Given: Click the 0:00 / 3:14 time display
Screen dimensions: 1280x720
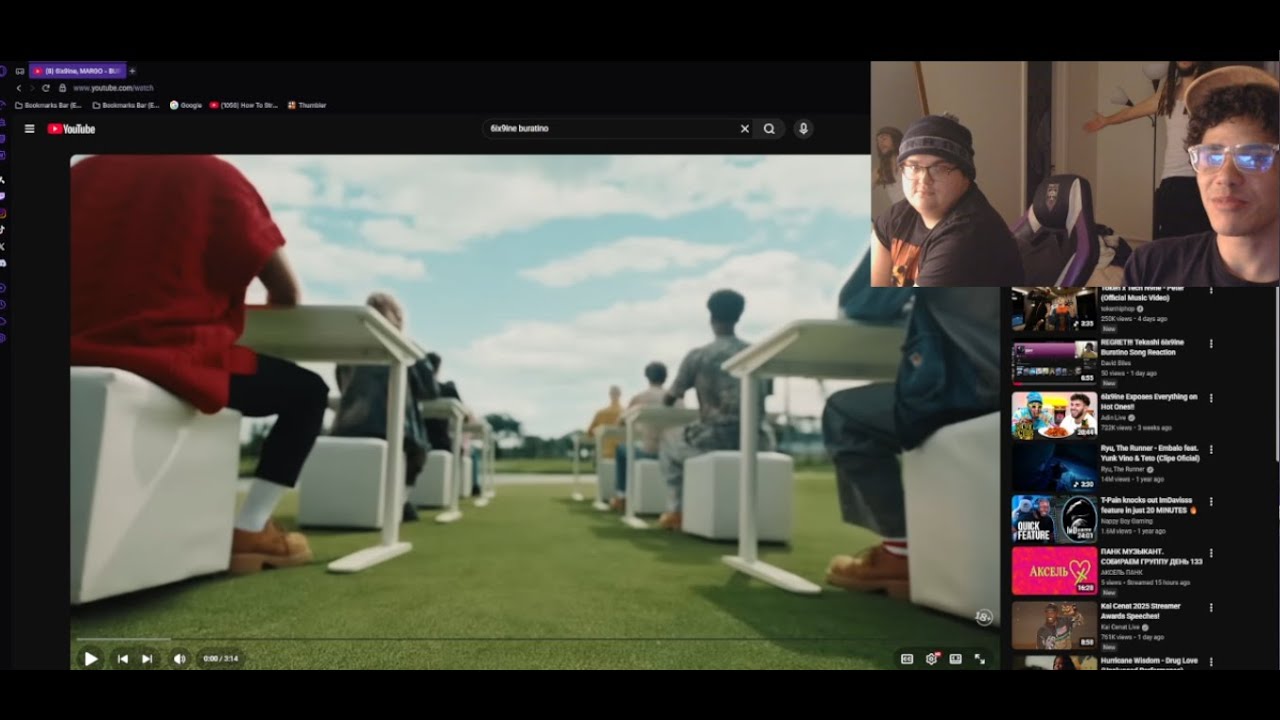Looking at the screenshot, I should tap(219, 659).
